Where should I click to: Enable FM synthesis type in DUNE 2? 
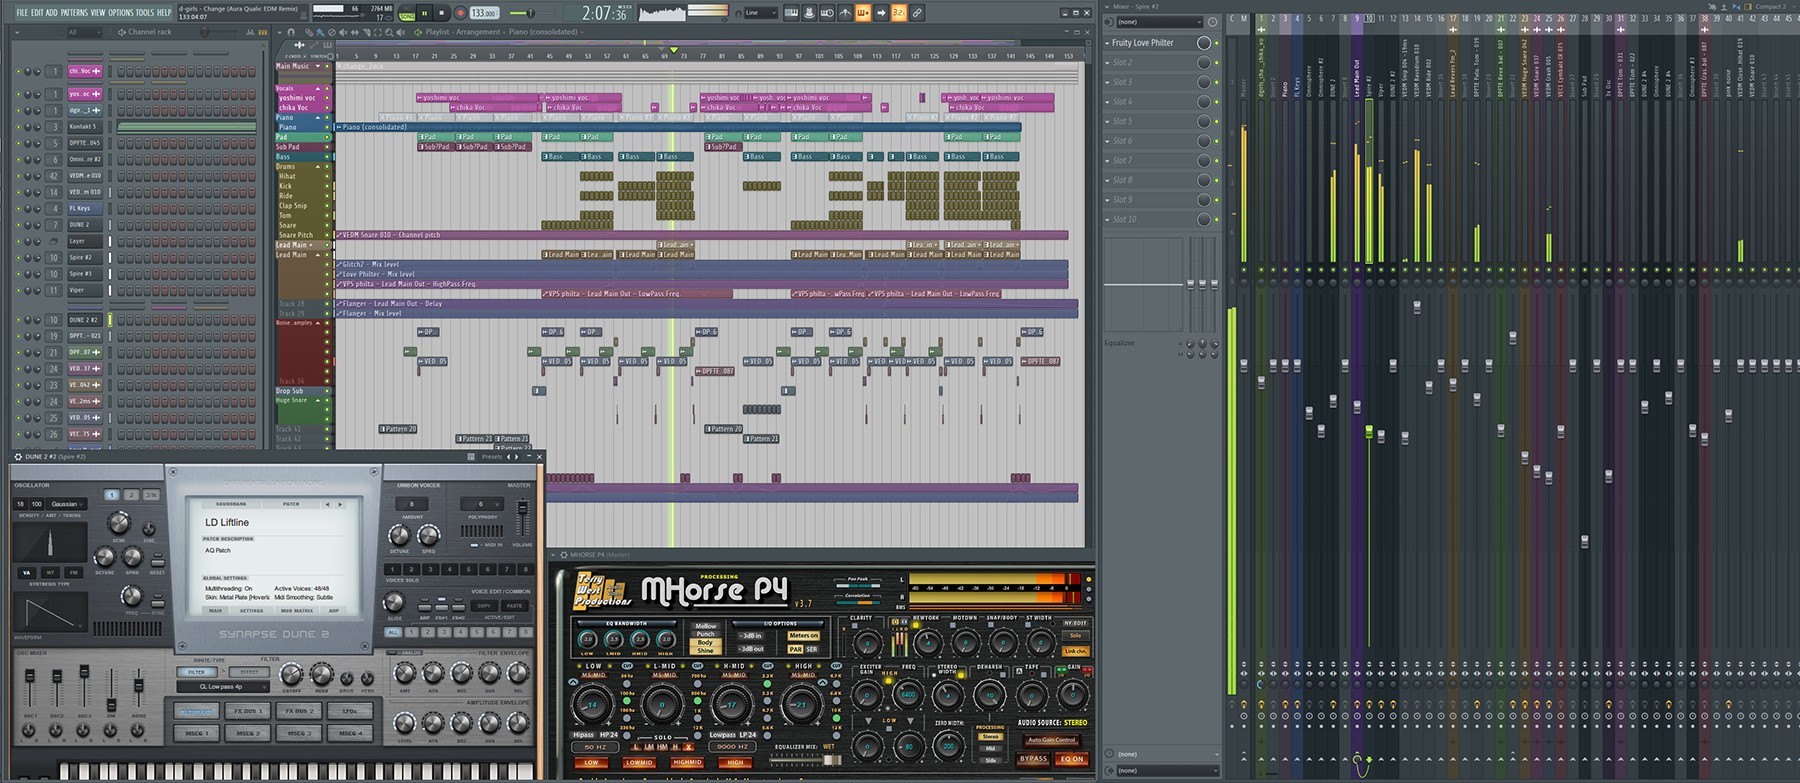point(74,573)
